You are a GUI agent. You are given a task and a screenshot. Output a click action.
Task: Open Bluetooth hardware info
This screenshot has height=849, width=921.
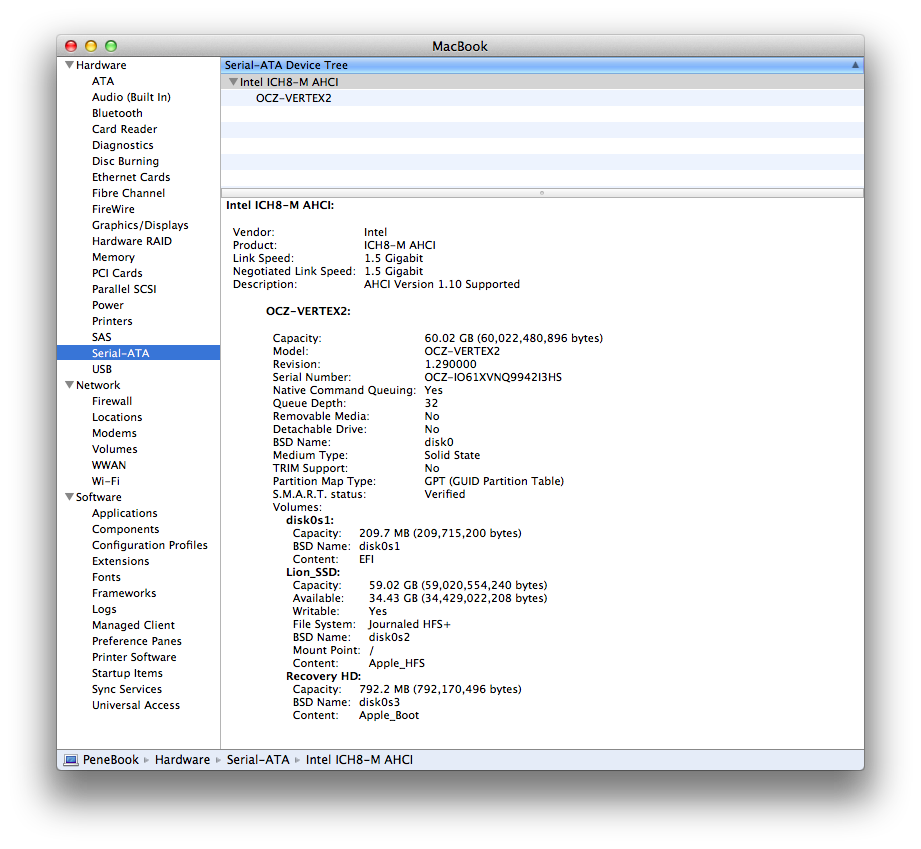pyautogui.click(x=117, y=113)
